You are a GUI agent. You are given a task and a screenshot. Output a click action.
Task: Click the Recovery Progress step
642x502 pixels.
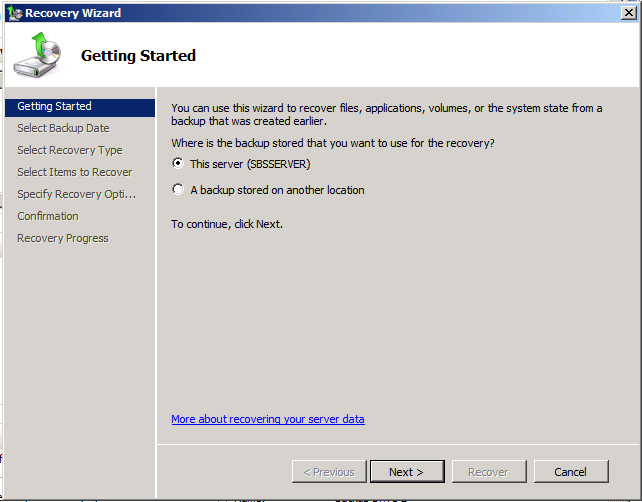[x=62, y=238]
